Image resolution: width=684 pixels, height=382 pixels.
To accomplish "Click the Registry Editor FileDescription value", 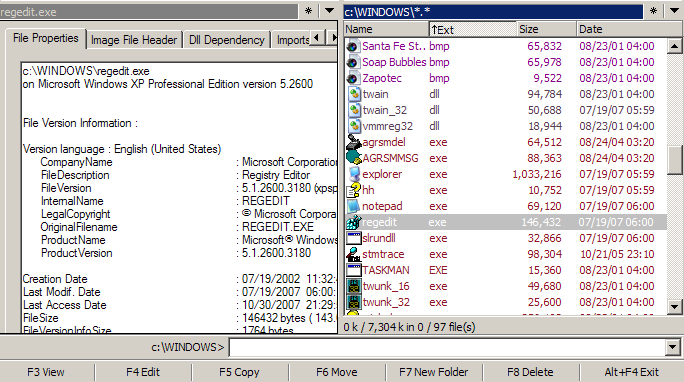I will [276, 175].
